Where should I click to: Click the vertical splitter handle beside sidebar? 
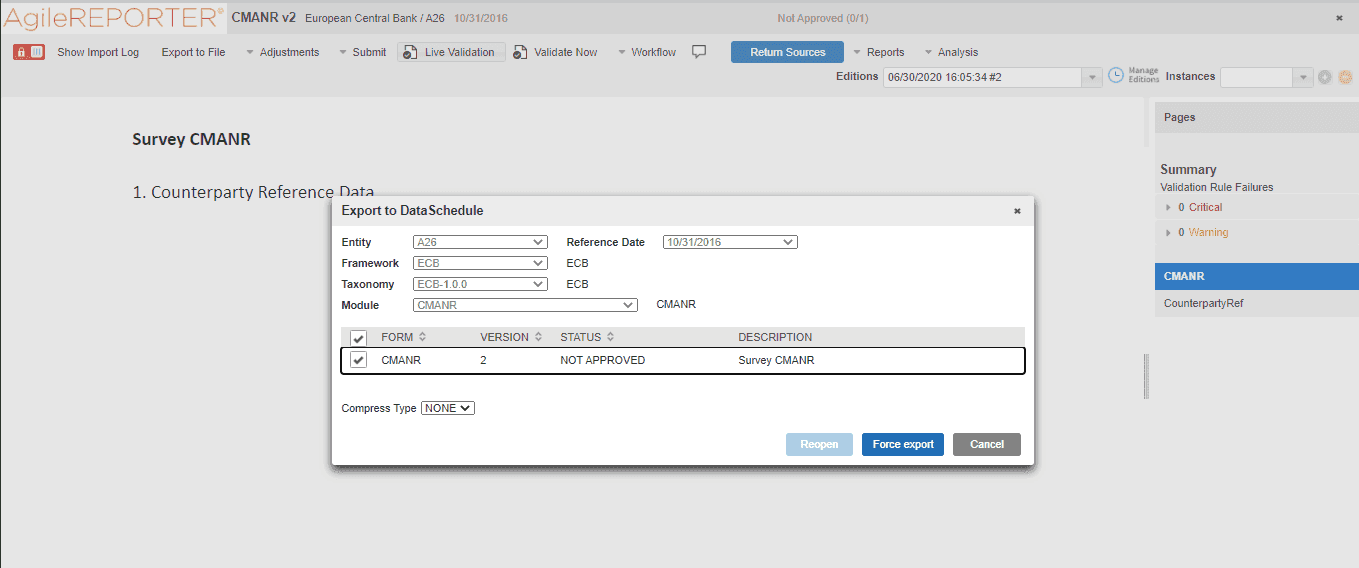pos(1146,376)
